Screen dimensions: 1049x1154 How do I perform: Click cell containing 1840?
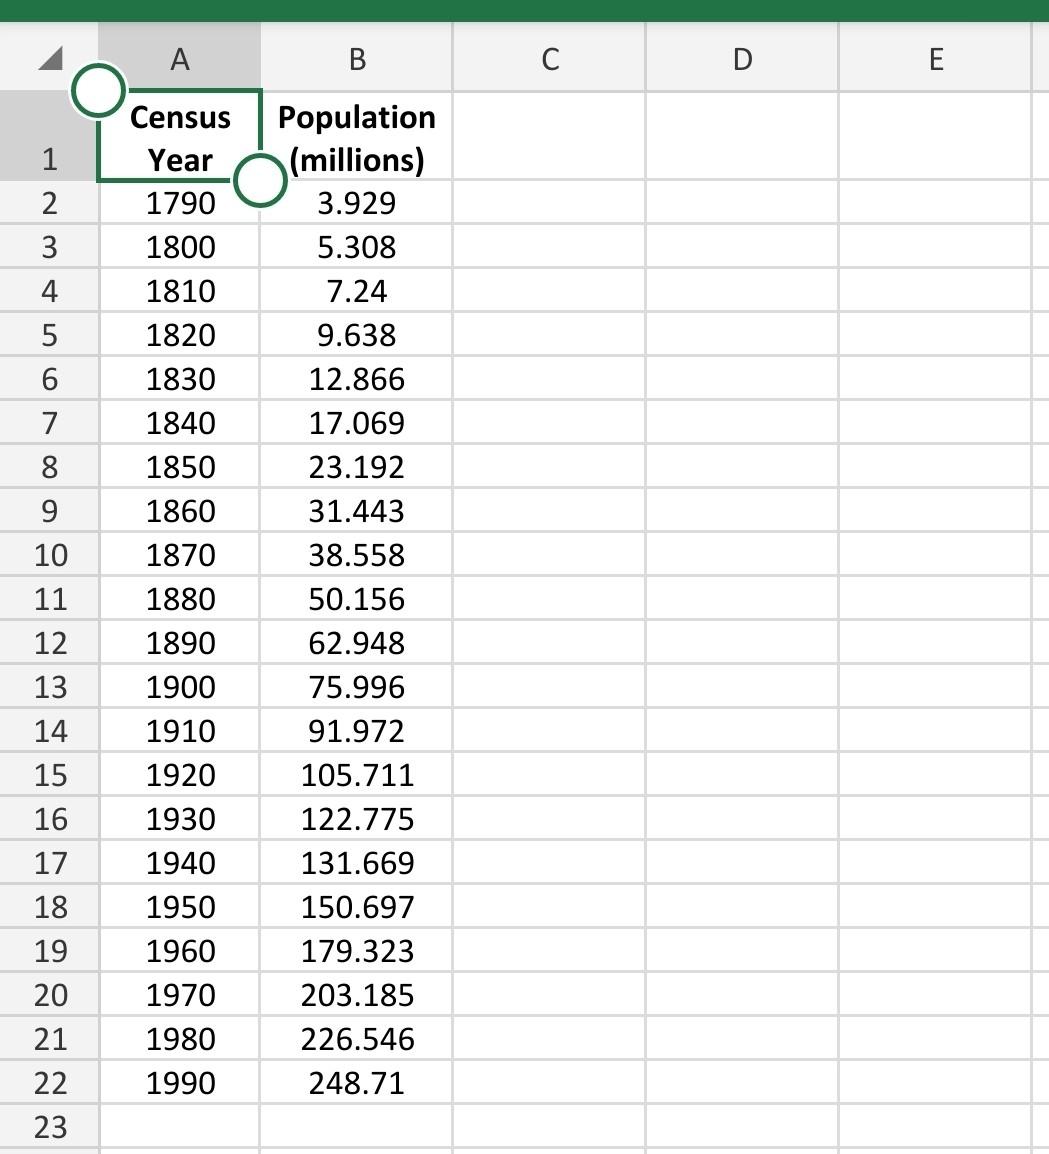[x=180, y=422]
